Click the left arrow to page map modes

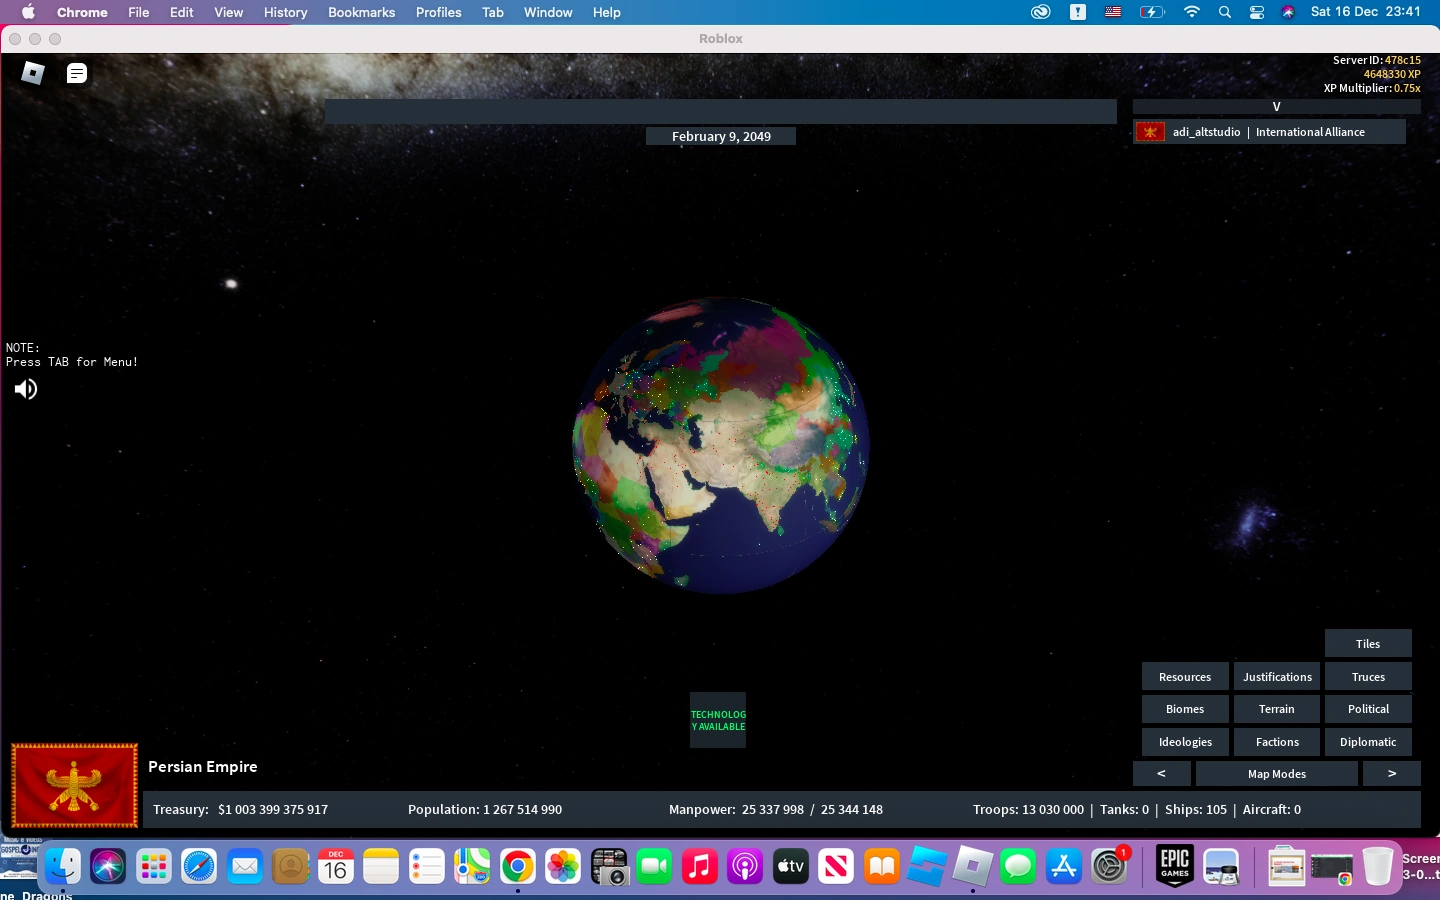[1161, 773]
